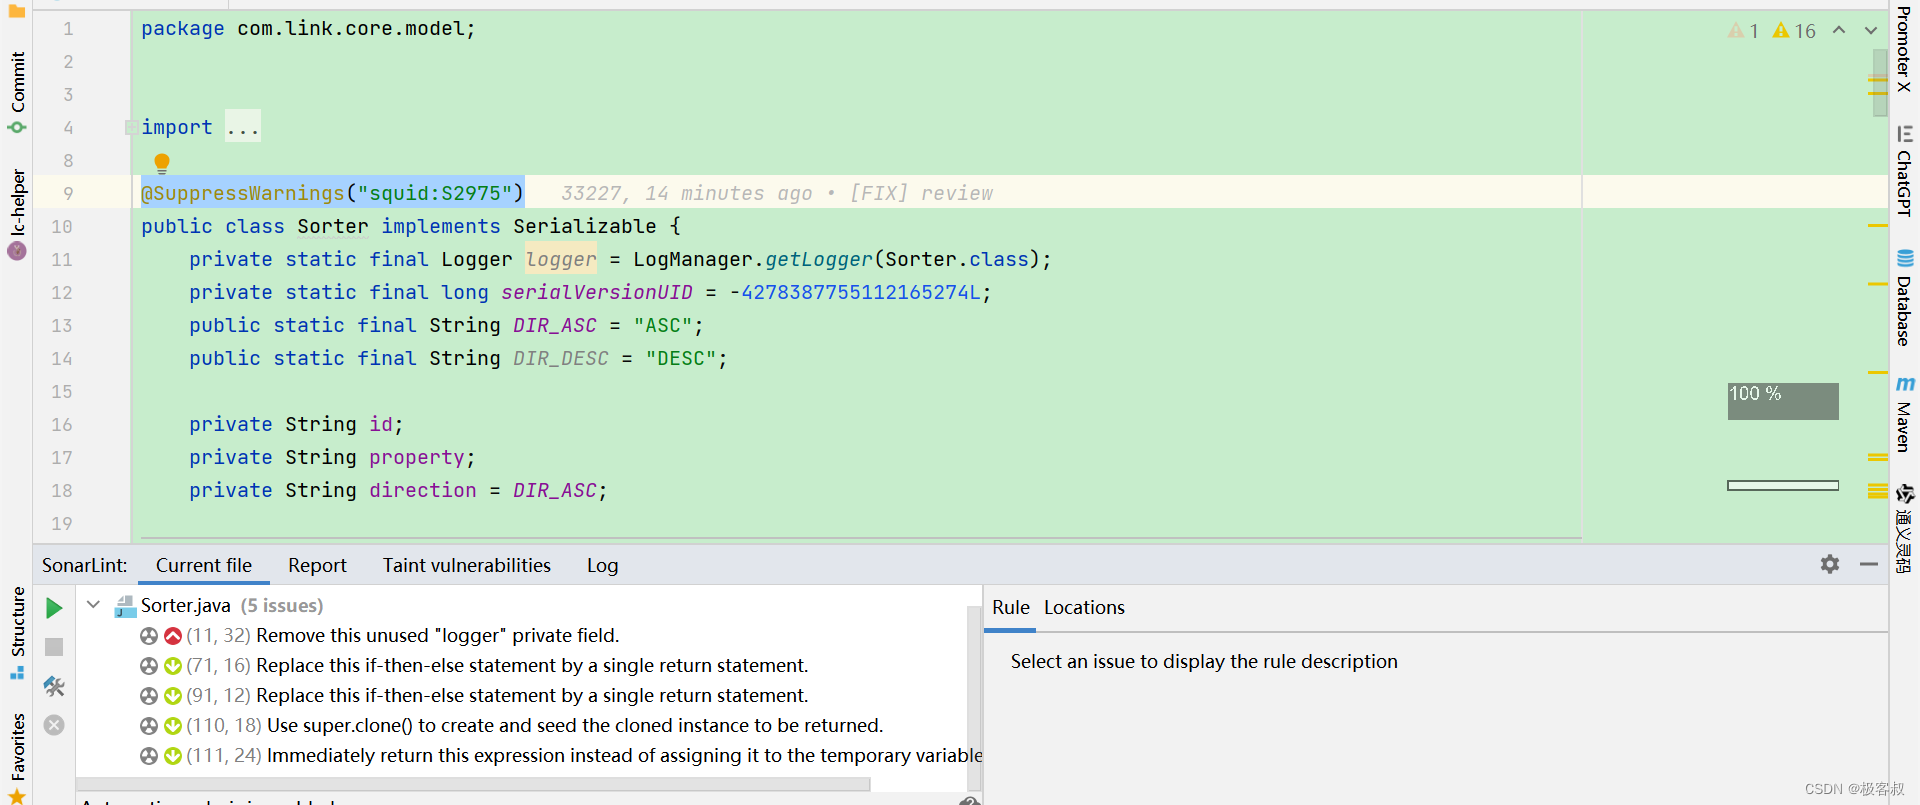1920x805 pixels.
Task: Click DIR_DESC constant on line 14
Action: click(561, 358)
